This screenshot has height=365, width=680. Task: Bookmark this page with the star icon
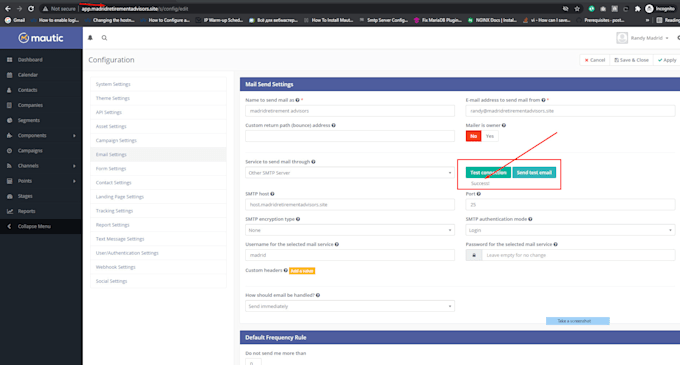click(577, 9)
